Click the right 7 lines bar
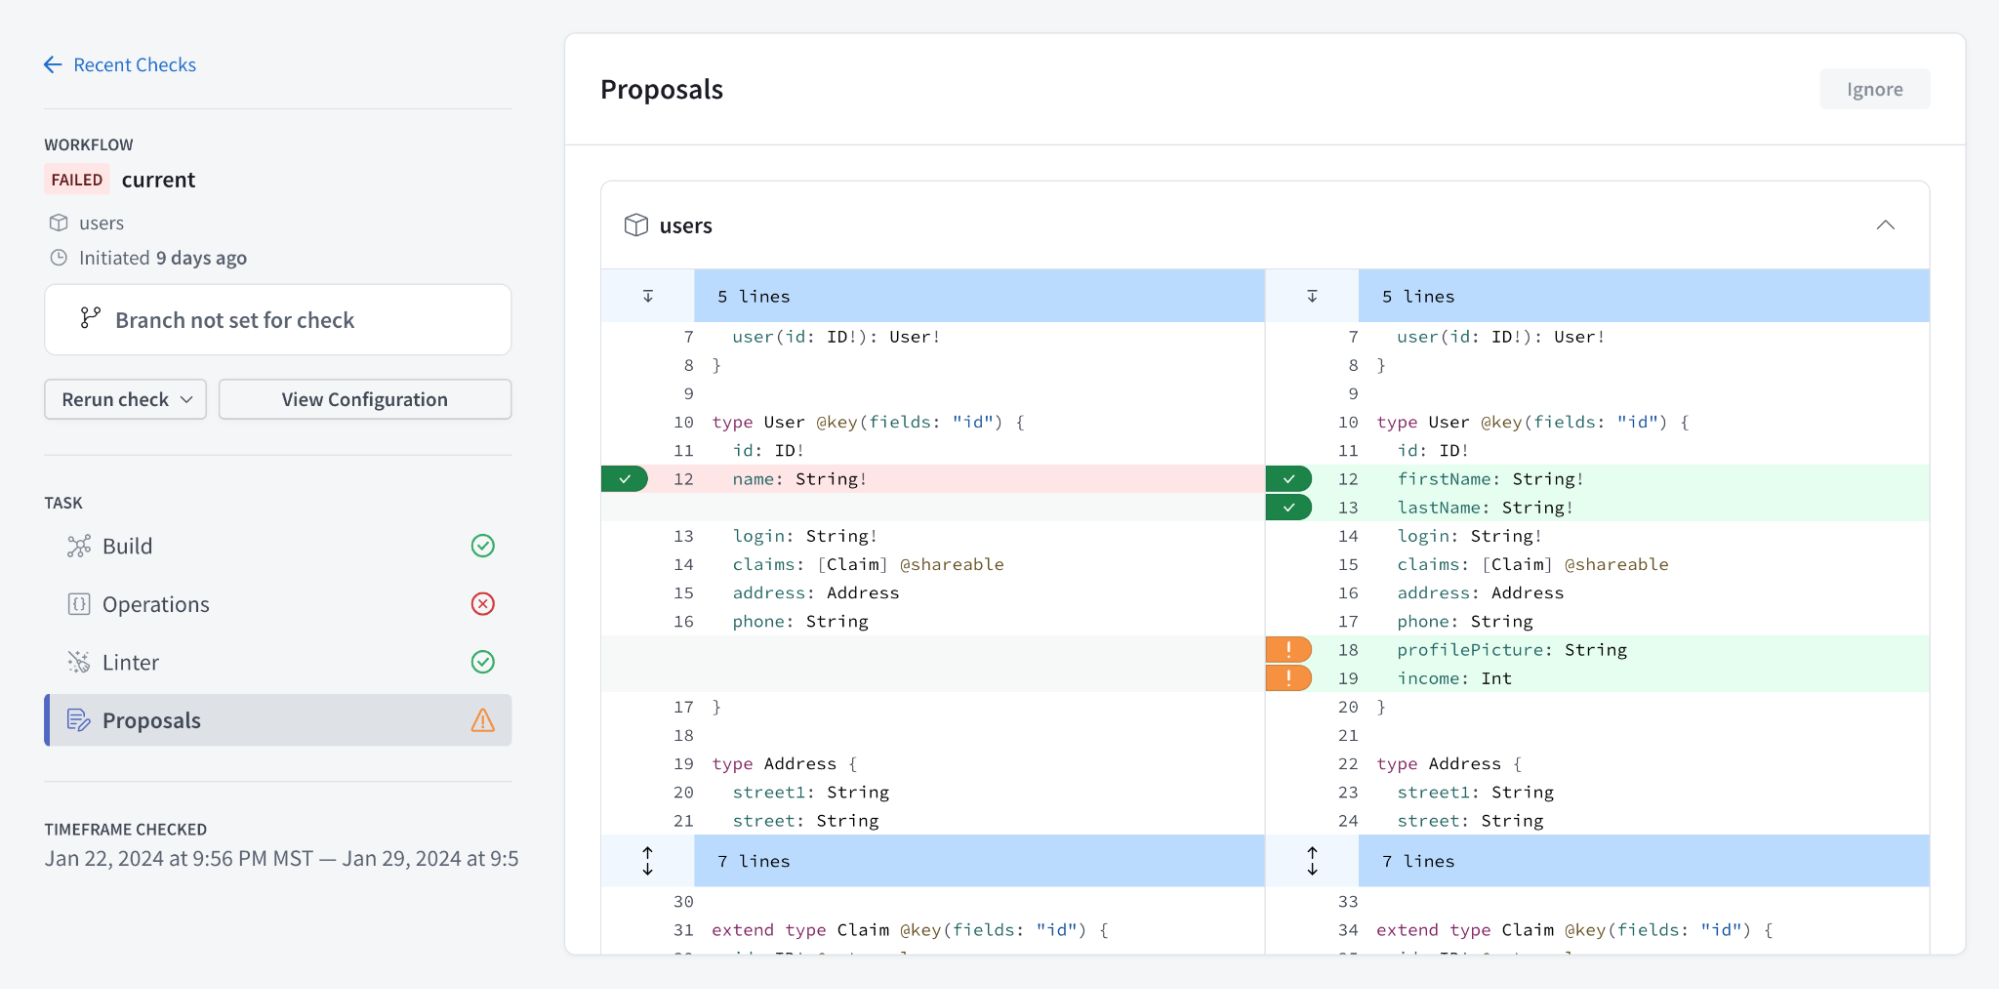This screenshot has height=989, width=1999. (x=1644, y=861)
